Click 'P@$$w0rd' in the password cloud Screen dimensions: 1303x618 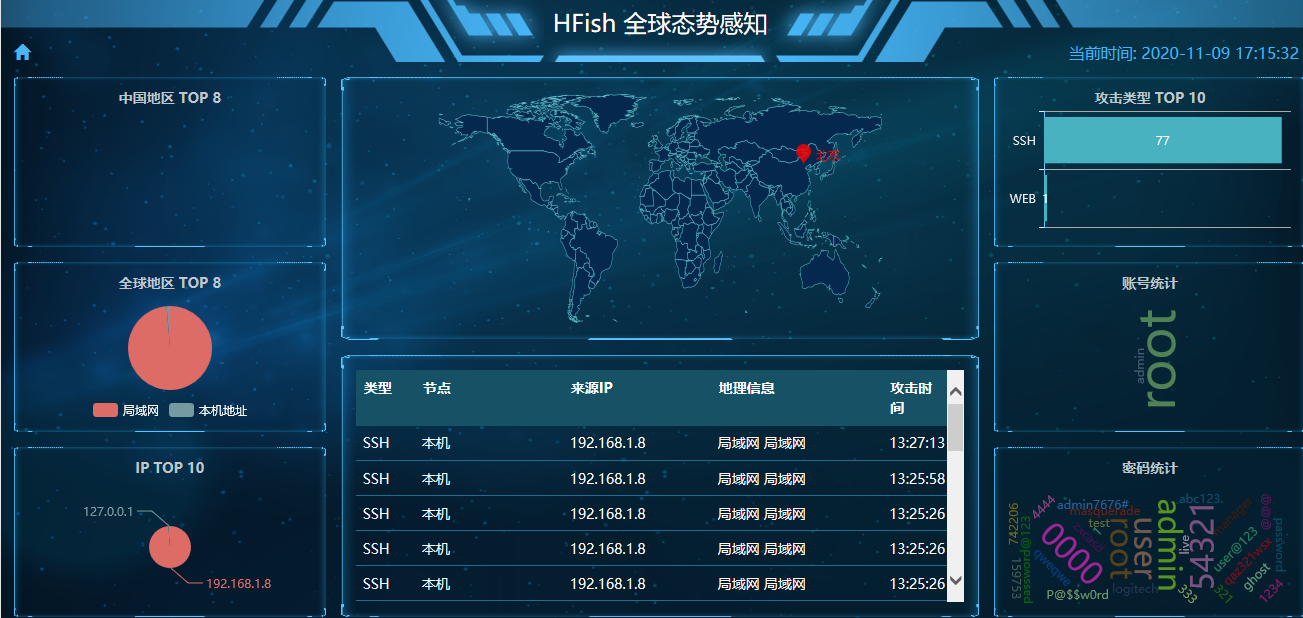[x=1077, y=595]
